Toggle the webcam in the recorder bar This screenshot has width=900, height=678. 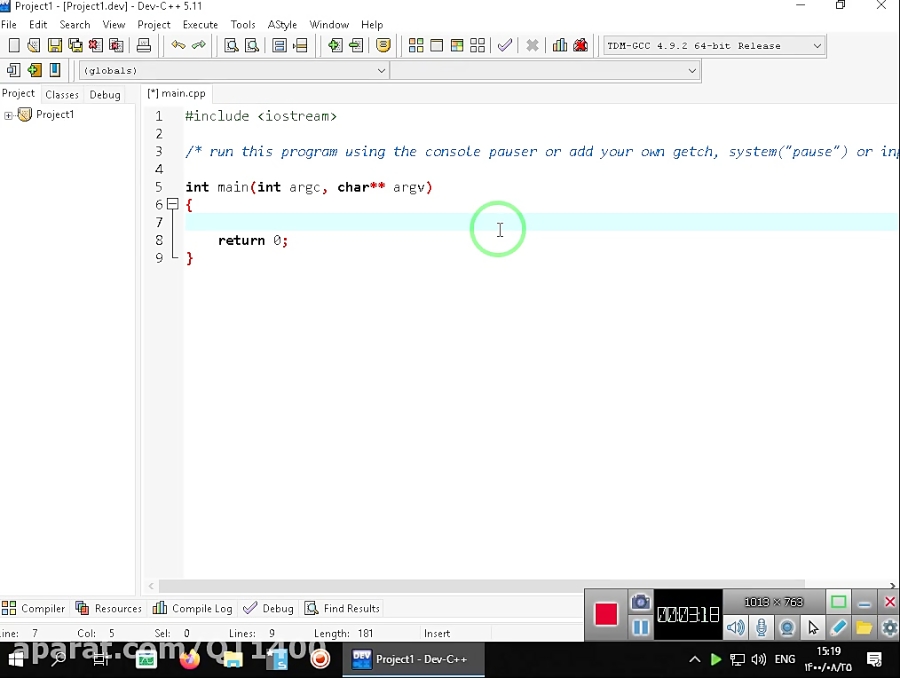click(787, 628)
